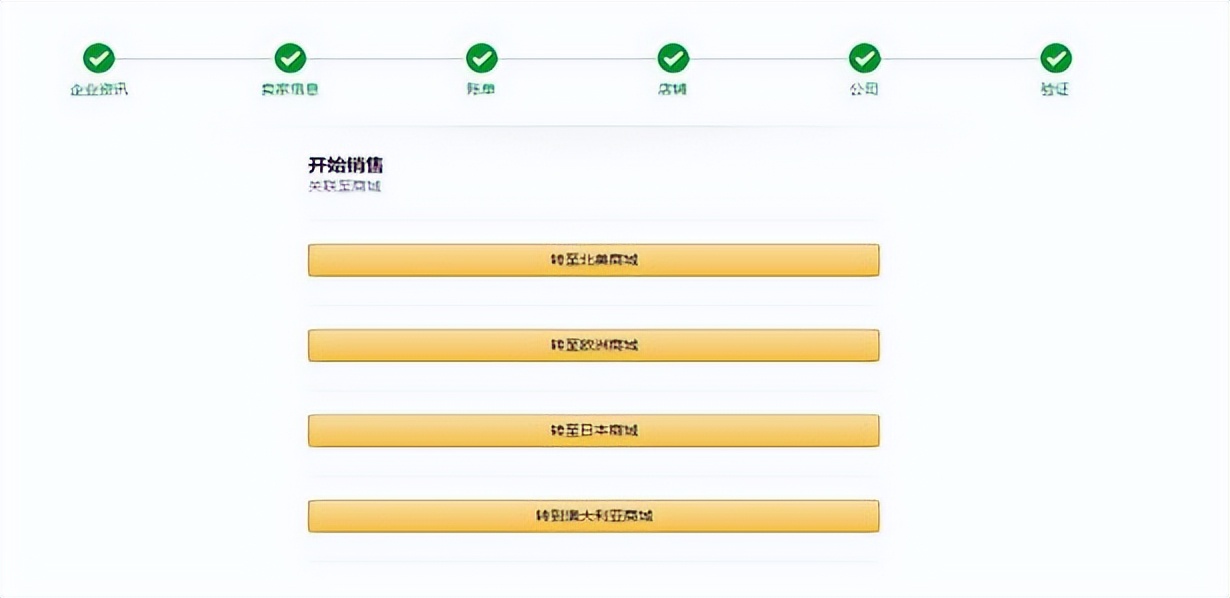This screenshot has height=598, width=1230.
Task: Select the 公司 step label
Action: pos(864,91)
